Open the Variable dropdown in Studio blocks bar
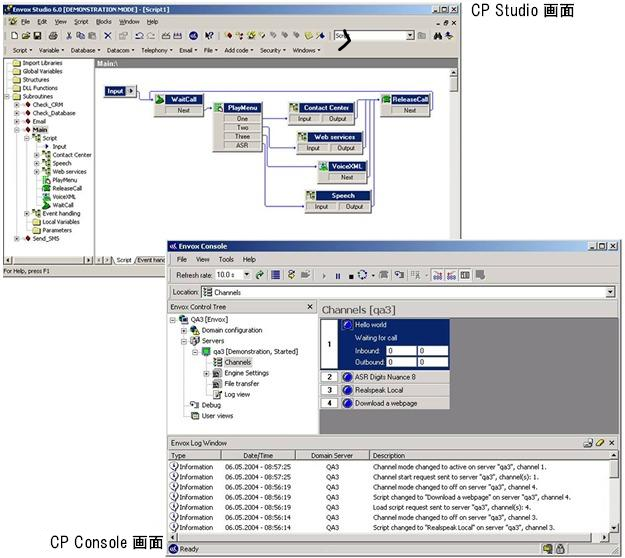Screen dimensions: 625x558 click(51, 50)
